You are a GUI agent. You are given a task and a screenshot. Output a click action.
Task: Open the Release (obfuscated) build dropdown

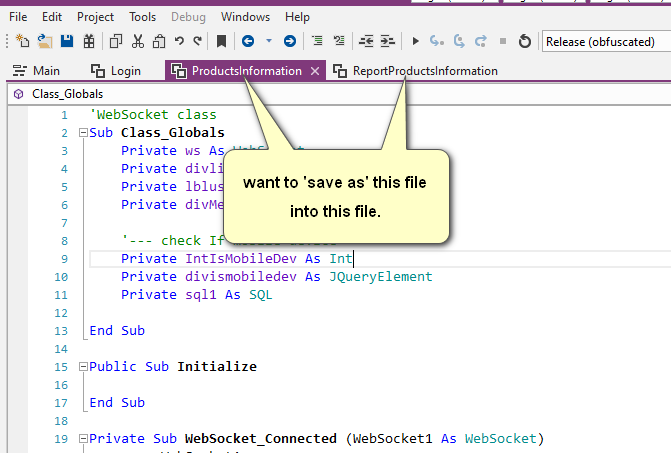(x=606, y=41)
